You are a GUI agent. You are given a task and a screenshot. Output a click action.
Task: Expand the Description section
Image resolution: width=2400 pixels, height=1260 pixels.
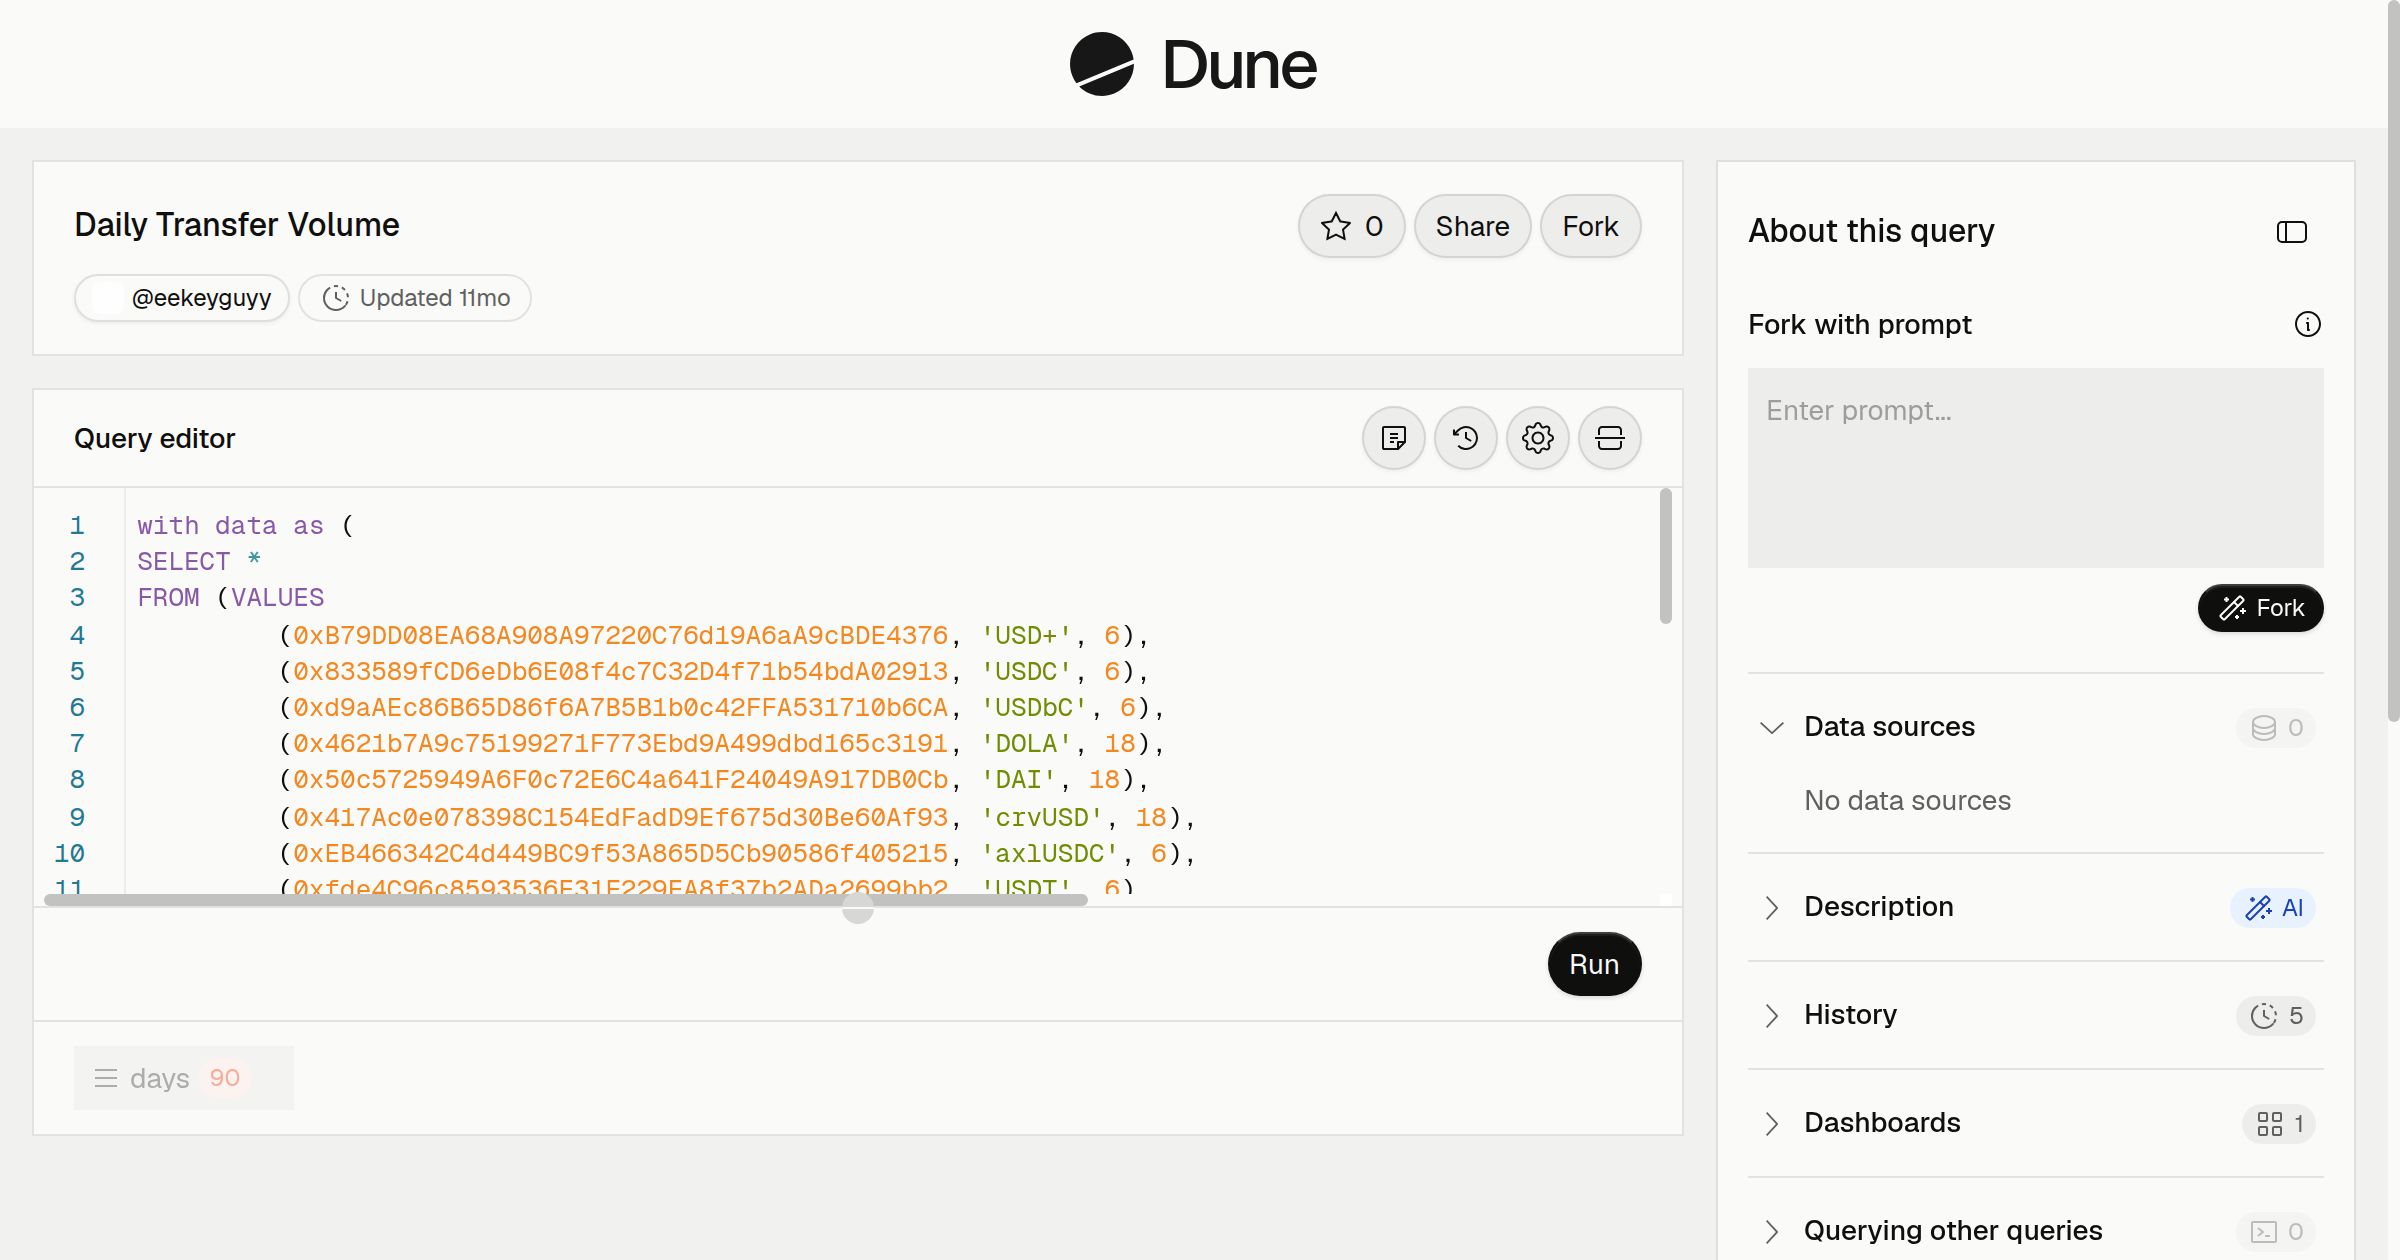(1771, 907)
